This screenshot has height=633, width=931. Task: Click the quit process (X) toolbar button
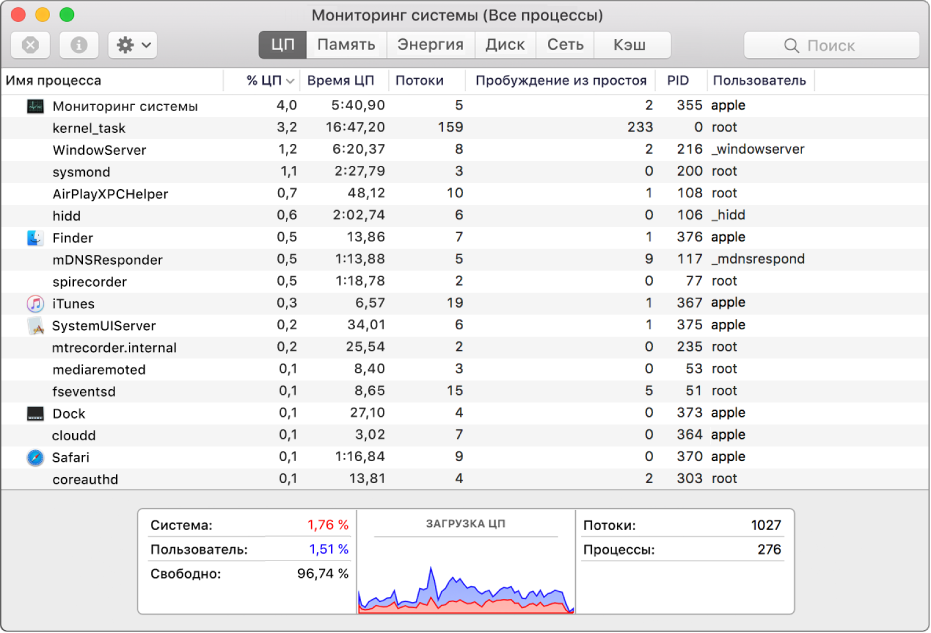[30, 45]
